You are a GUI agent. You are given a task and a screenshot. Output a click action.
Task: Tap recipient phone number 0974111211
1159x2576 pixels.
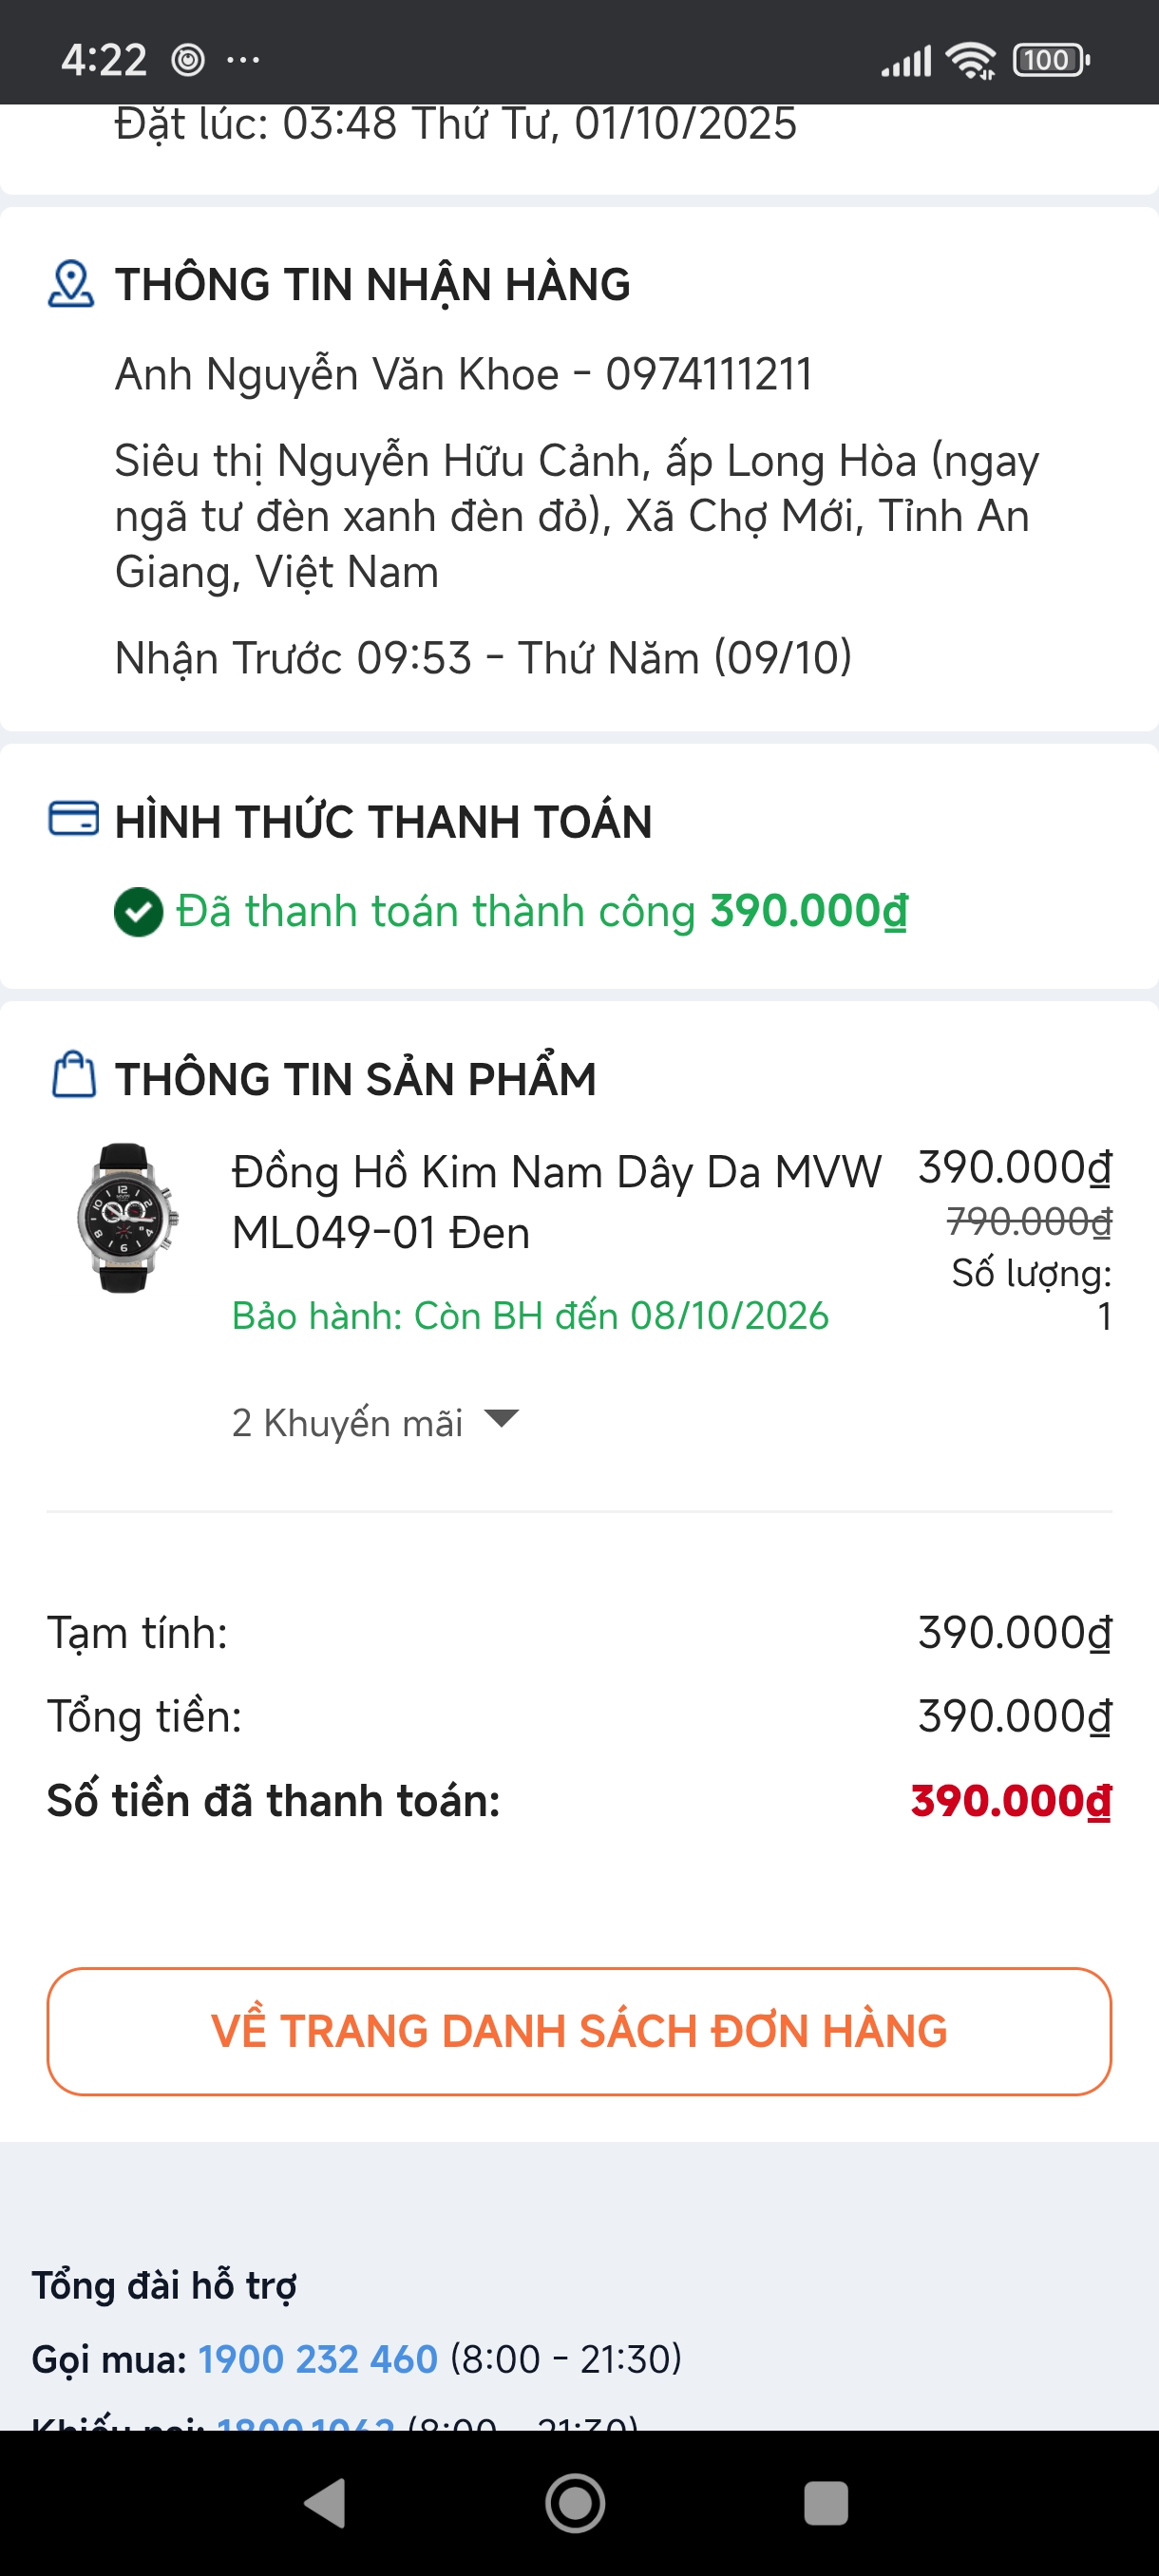[708, 375]
